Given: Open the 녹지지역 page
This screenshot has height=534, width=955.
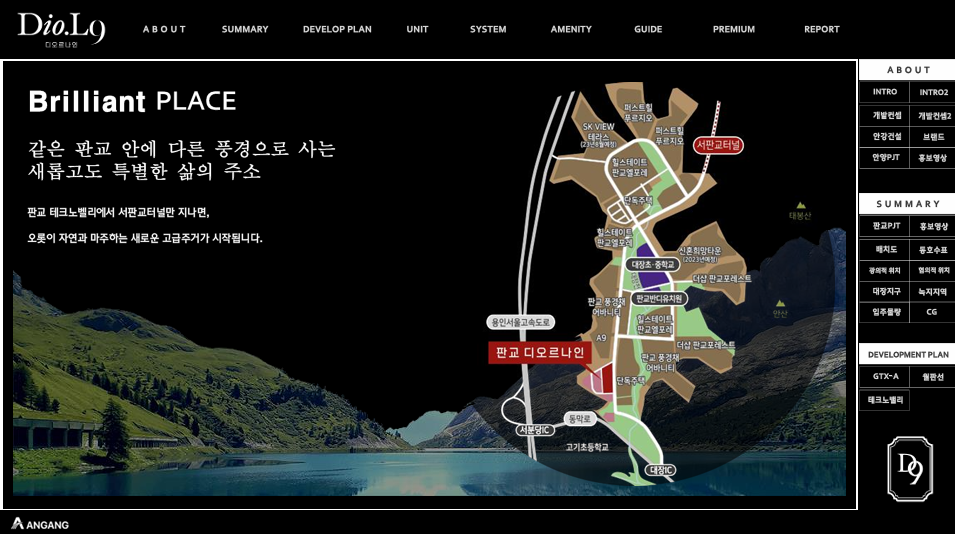Looking at the screenshot, I should point(933,292).
